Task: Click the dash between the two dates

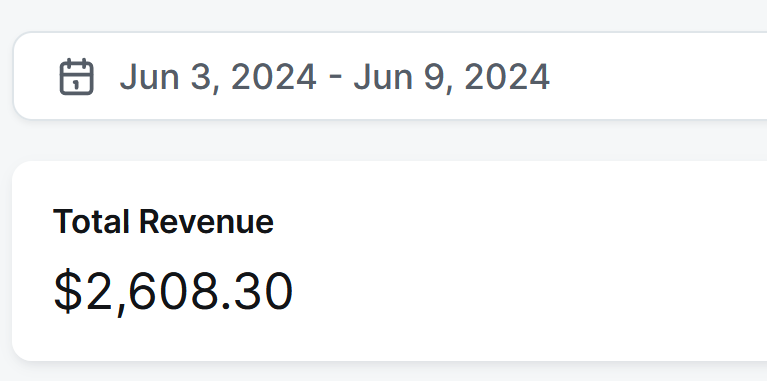Action: 335,78
